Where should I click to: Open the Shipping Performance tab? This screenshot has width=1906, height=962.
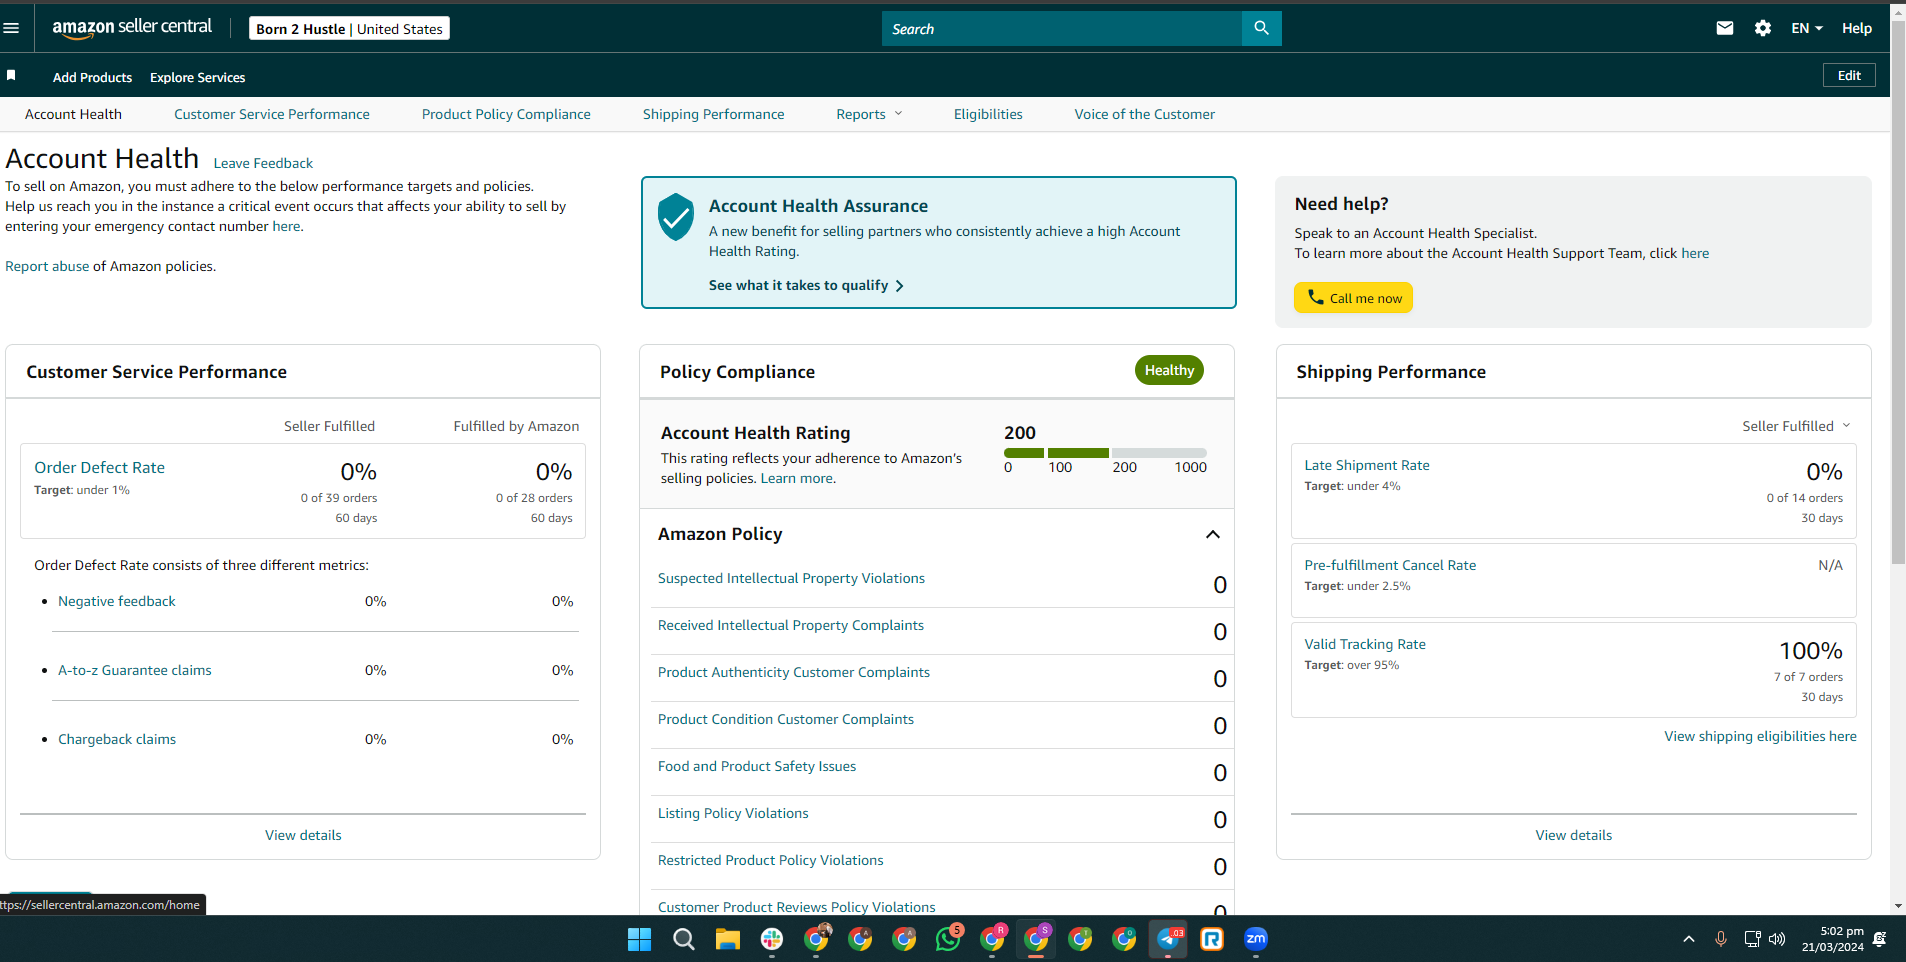[713, 114]
